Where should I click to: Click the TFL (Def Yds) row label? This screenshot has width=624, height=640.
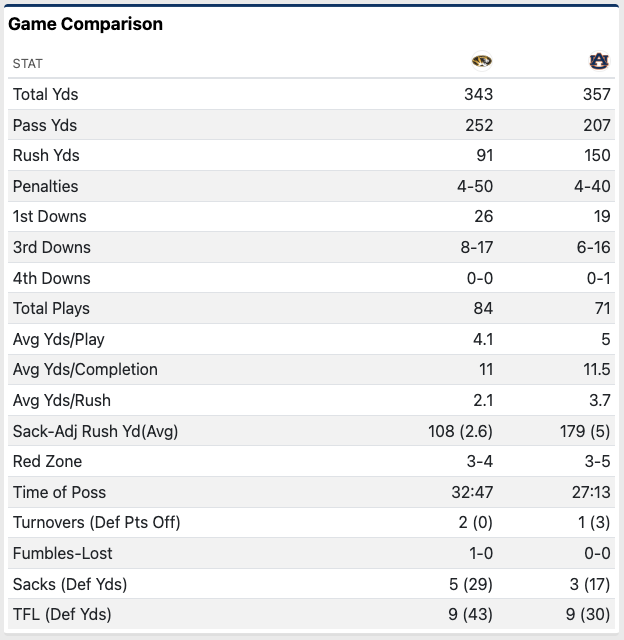[62, 614]
